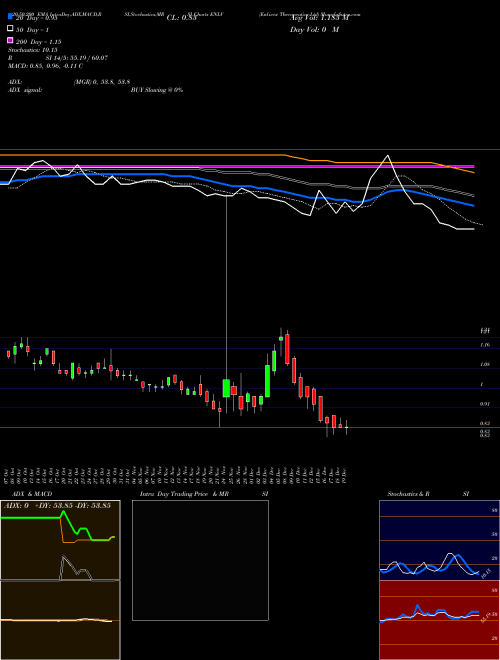This screenshot has height=660, width=500.
Task: Click the 'Stochastics & R' panel title
Action: tap(408, 494)
